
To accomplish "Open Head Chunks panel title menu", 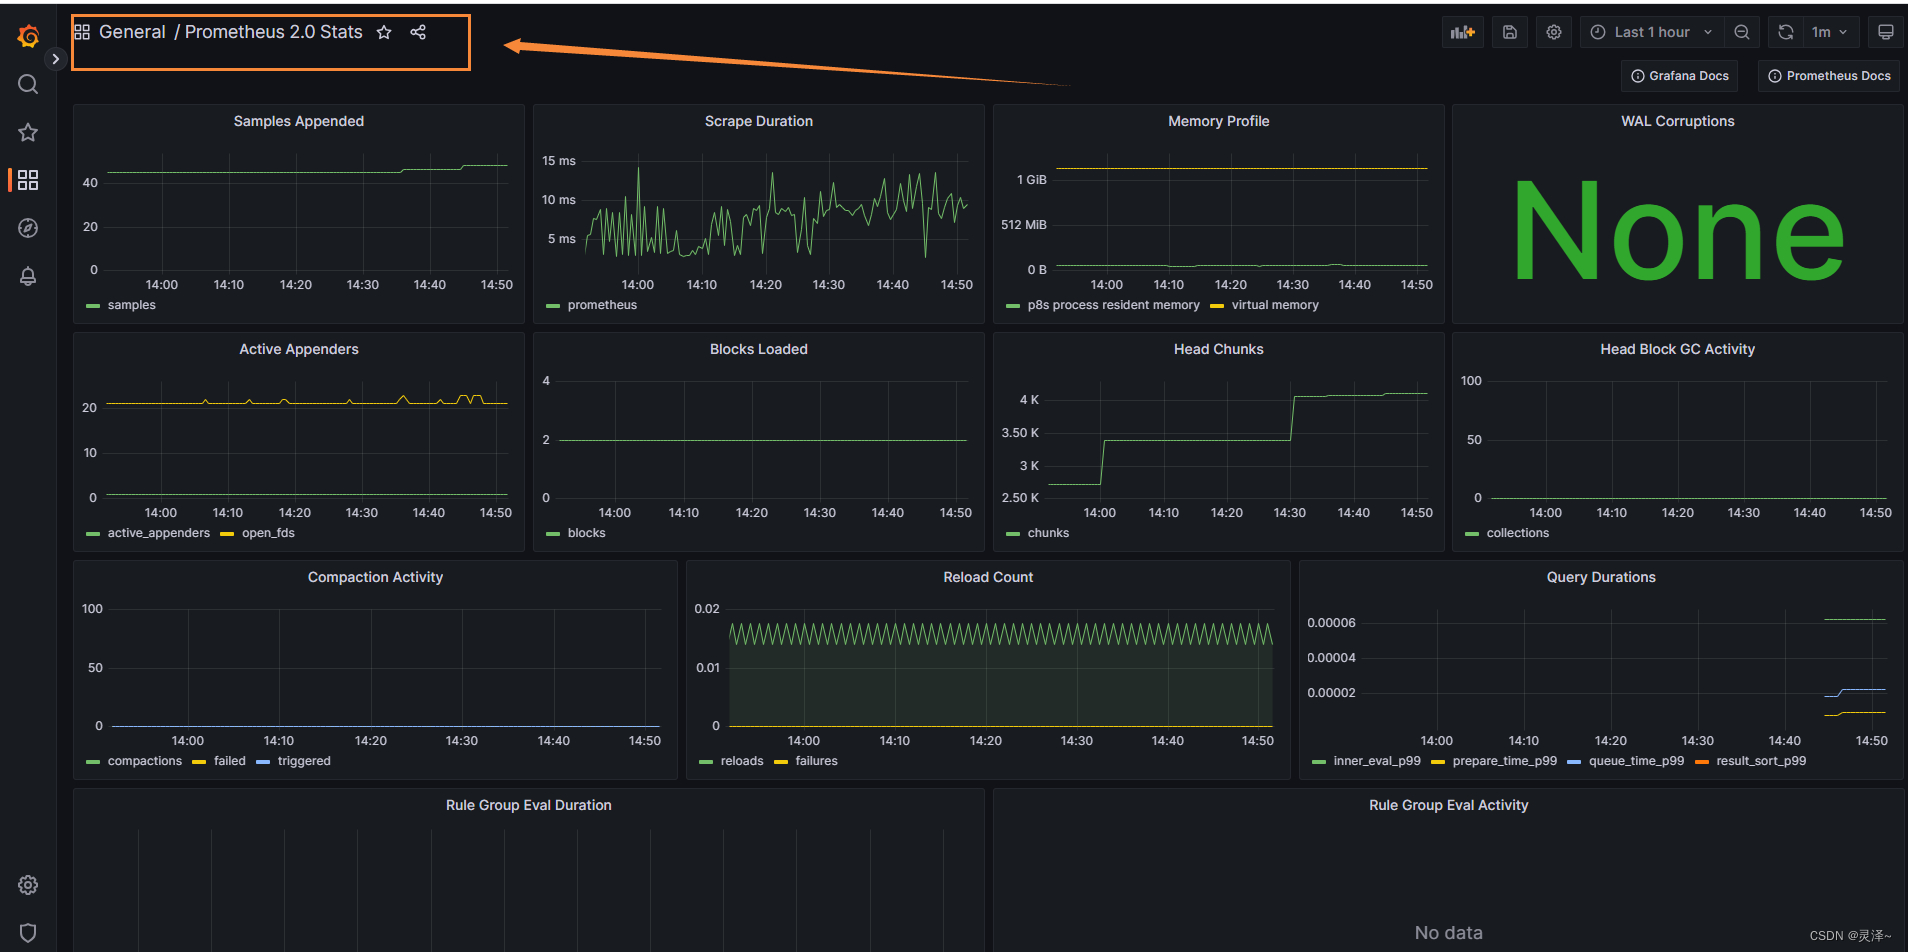I will (x=1219, y=349).
